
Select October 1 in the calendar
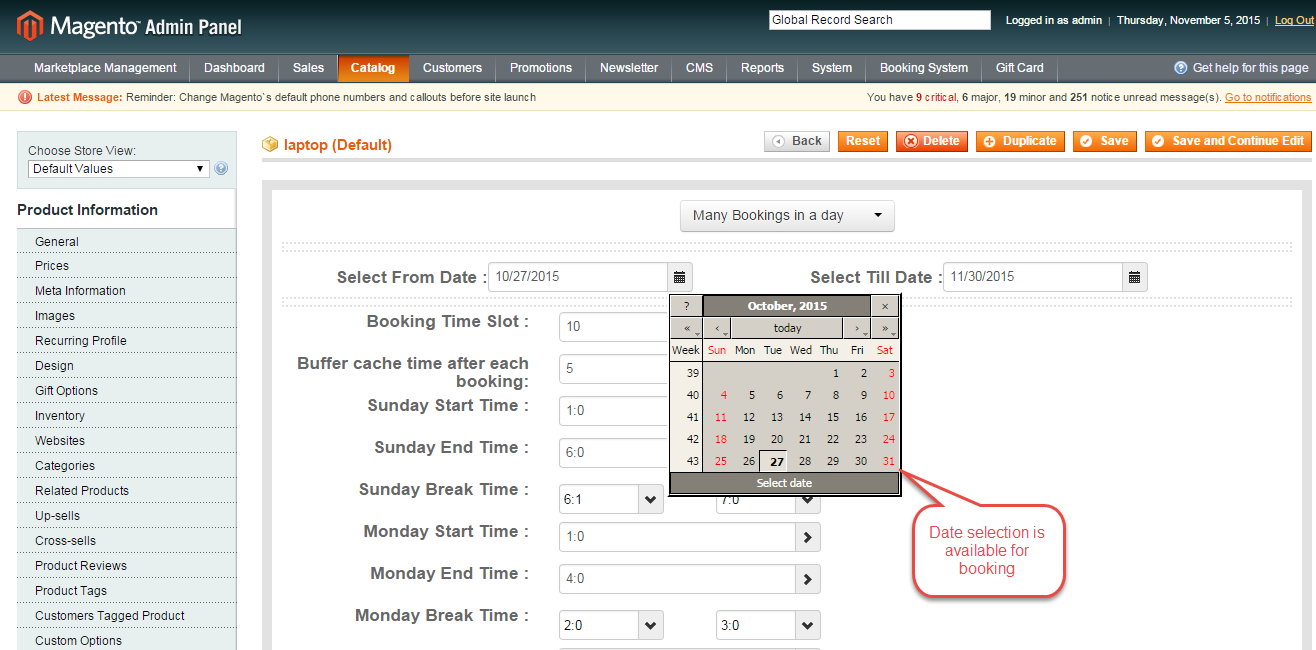coord(830,373)
